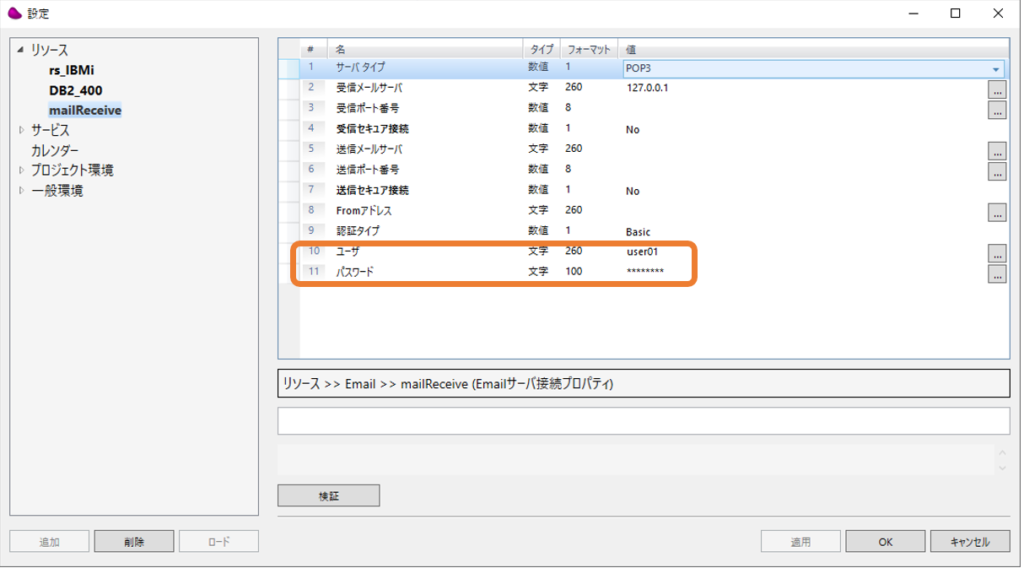Select the 受信セキュア接続 property name
Screen dimensions: 1024x568
(x=372, y=129)
